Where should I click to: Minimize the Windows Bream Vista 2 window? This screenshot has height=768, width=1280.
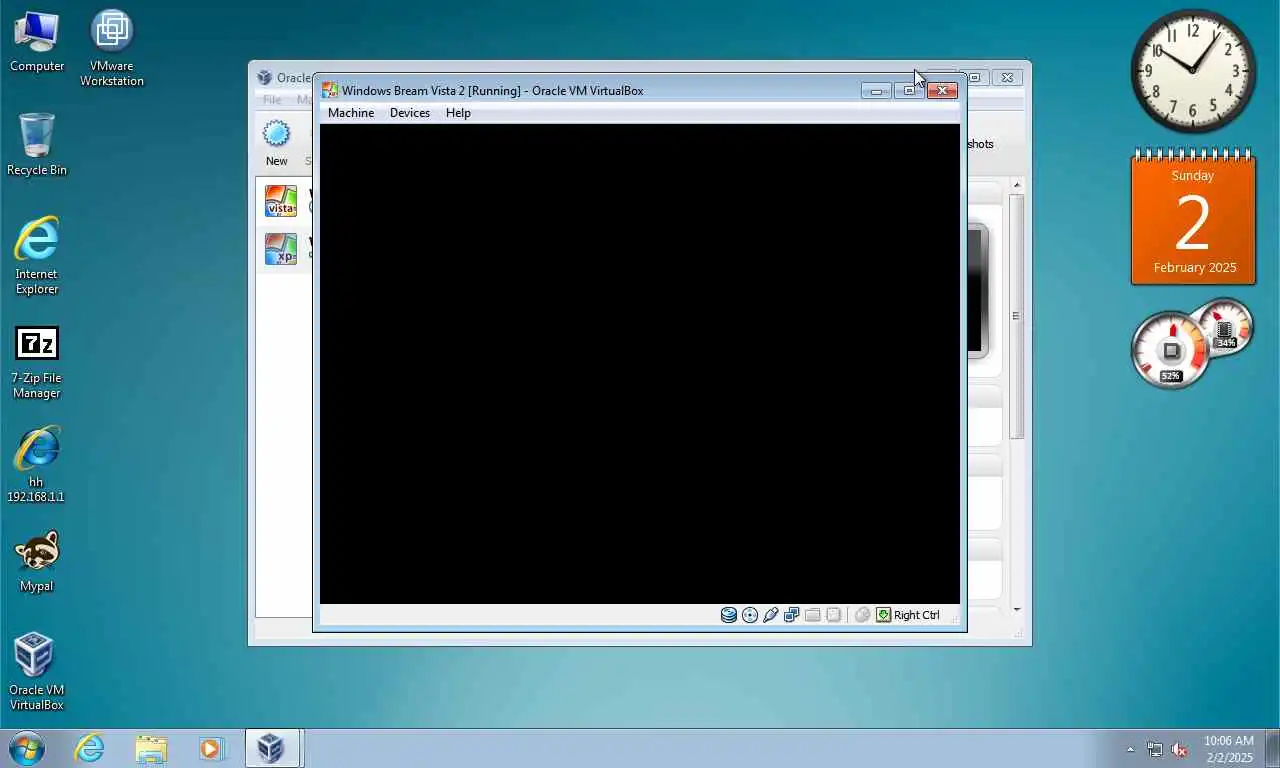coord(876,91)
